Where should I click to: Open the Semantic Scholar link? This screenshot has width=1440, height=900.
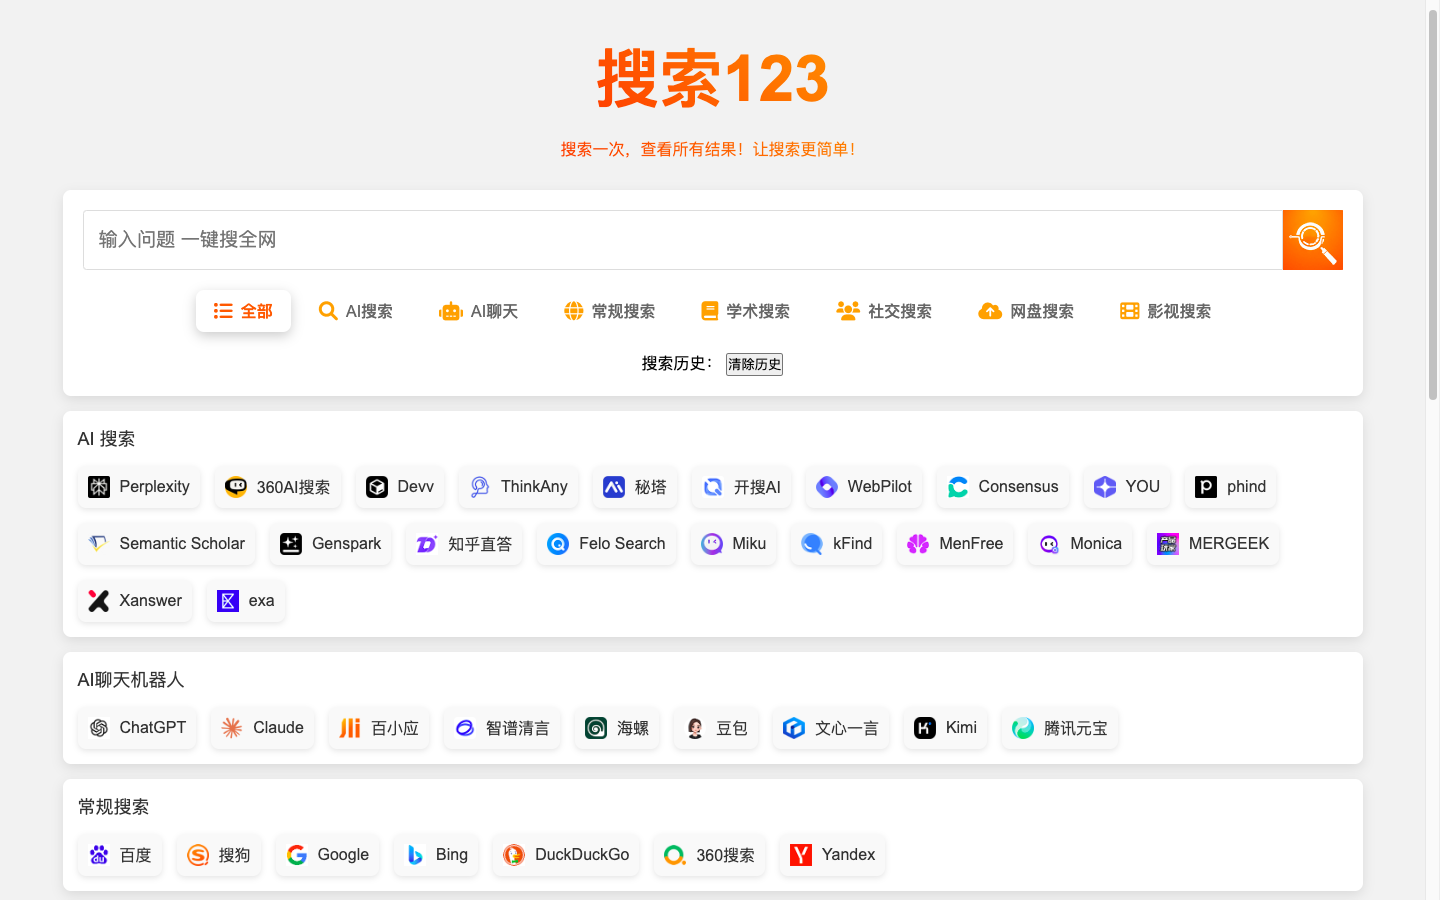click(x=166, y=544)
